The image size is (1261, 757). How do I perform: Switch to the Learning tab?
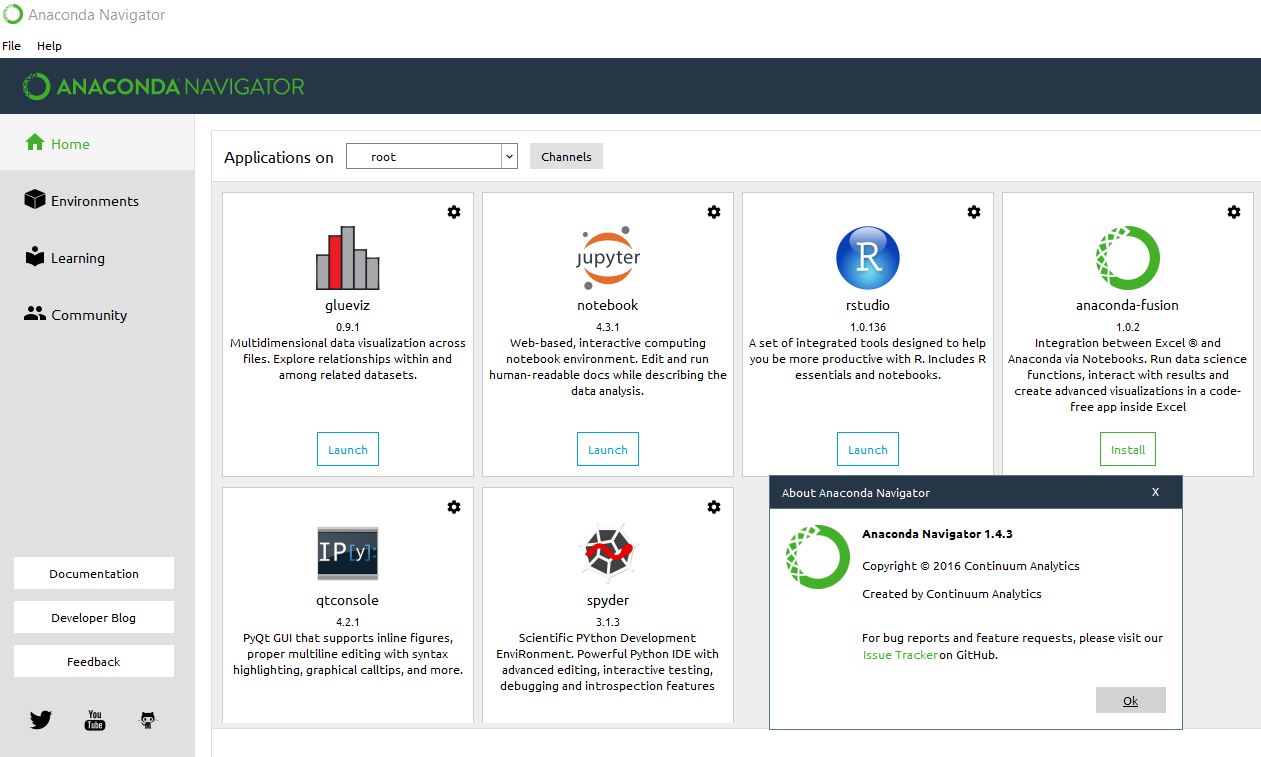point(97,257)
